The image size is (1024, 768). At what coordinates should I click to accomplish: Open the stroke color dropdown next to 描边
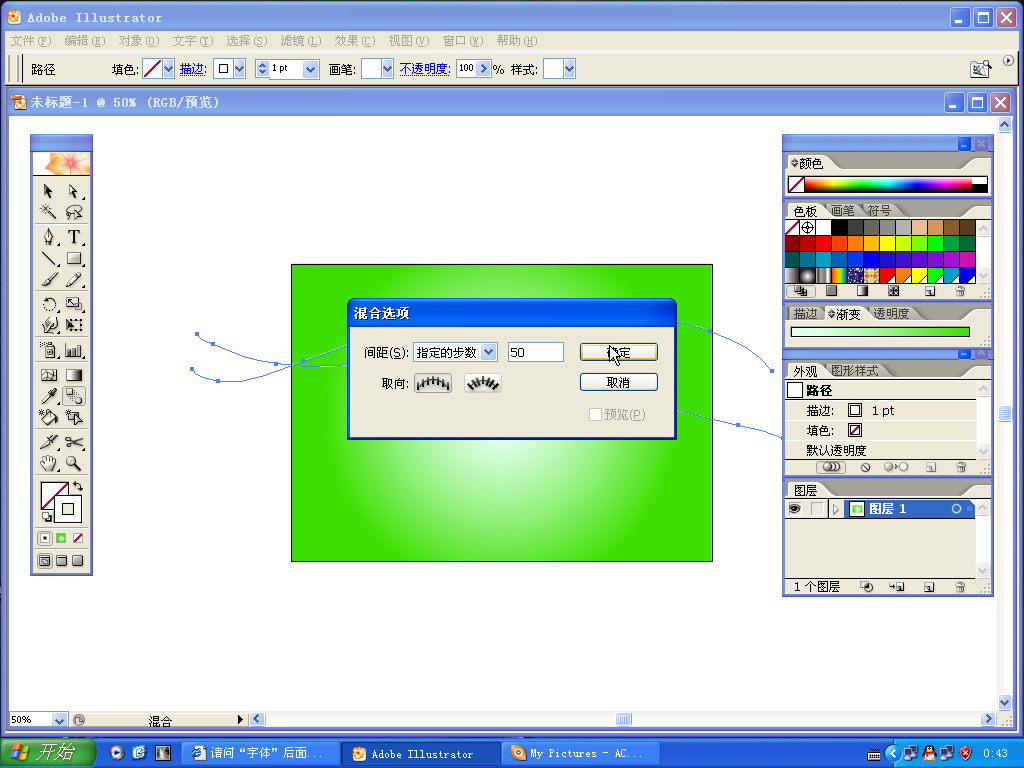tap(240, 69)
